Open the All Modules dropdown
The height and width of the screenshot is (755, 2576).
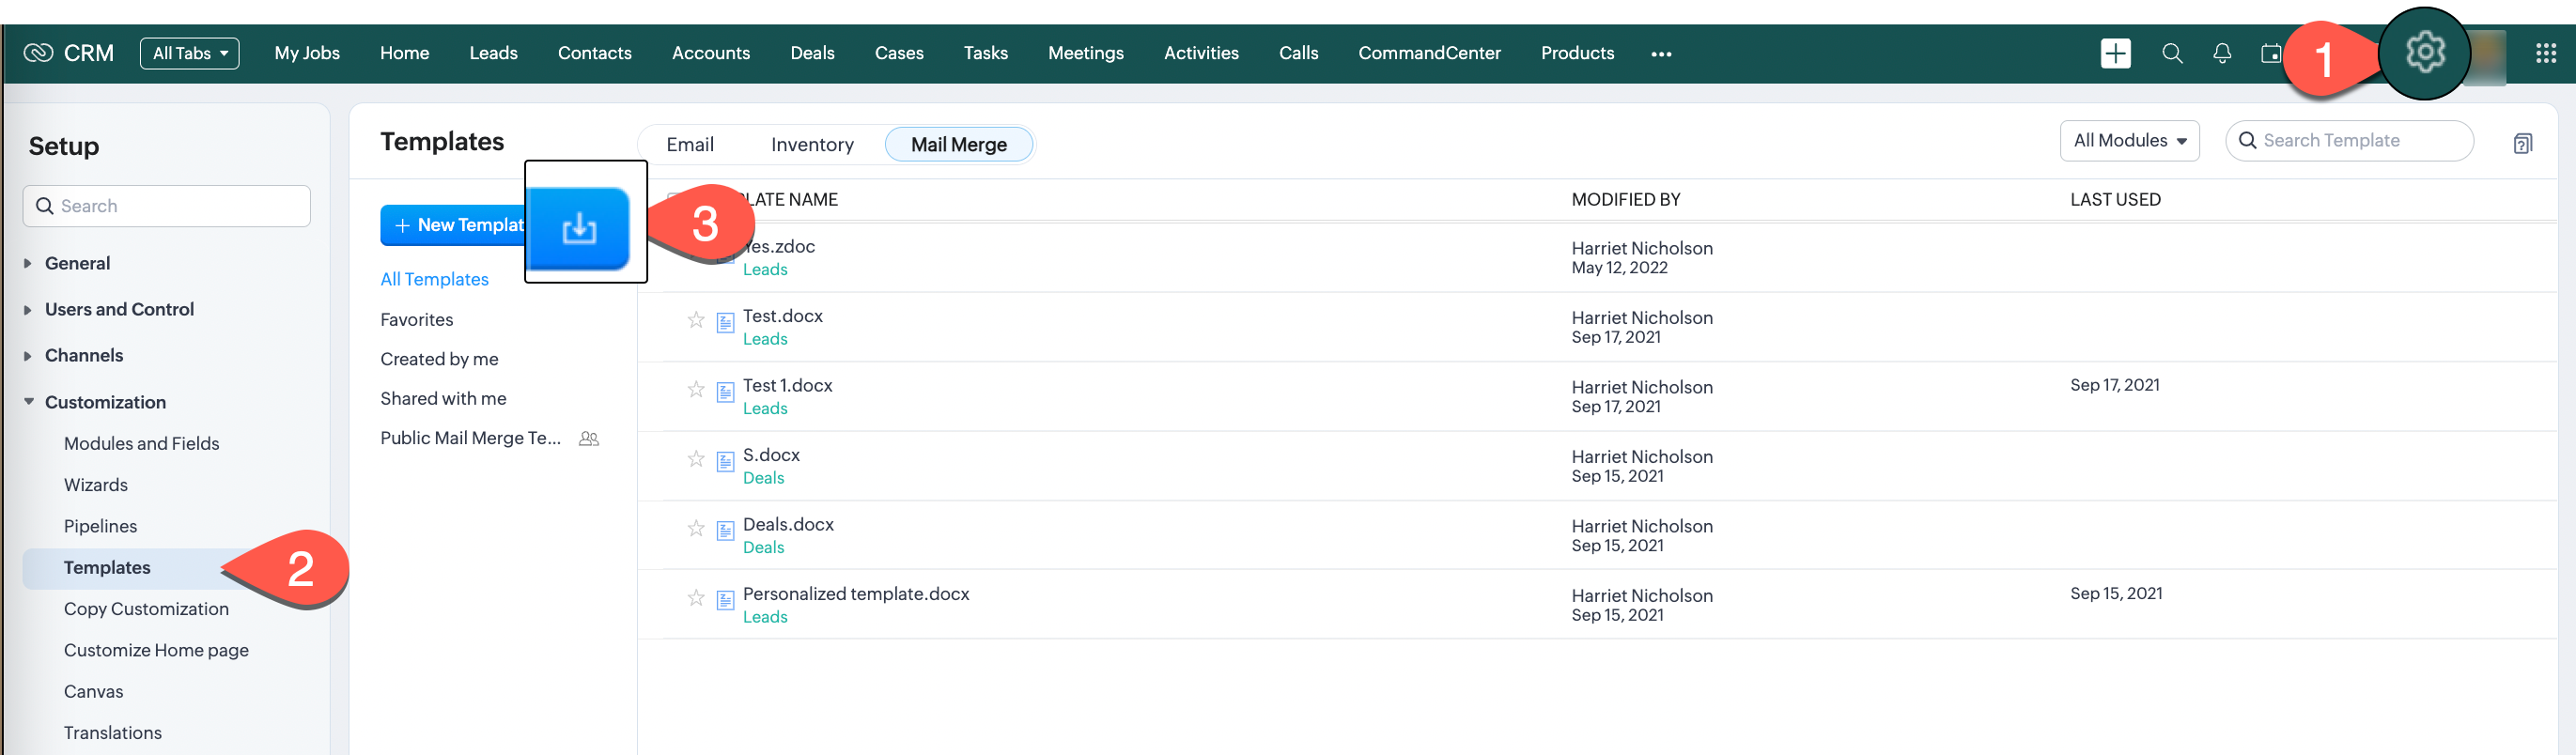pos(2128,141)
